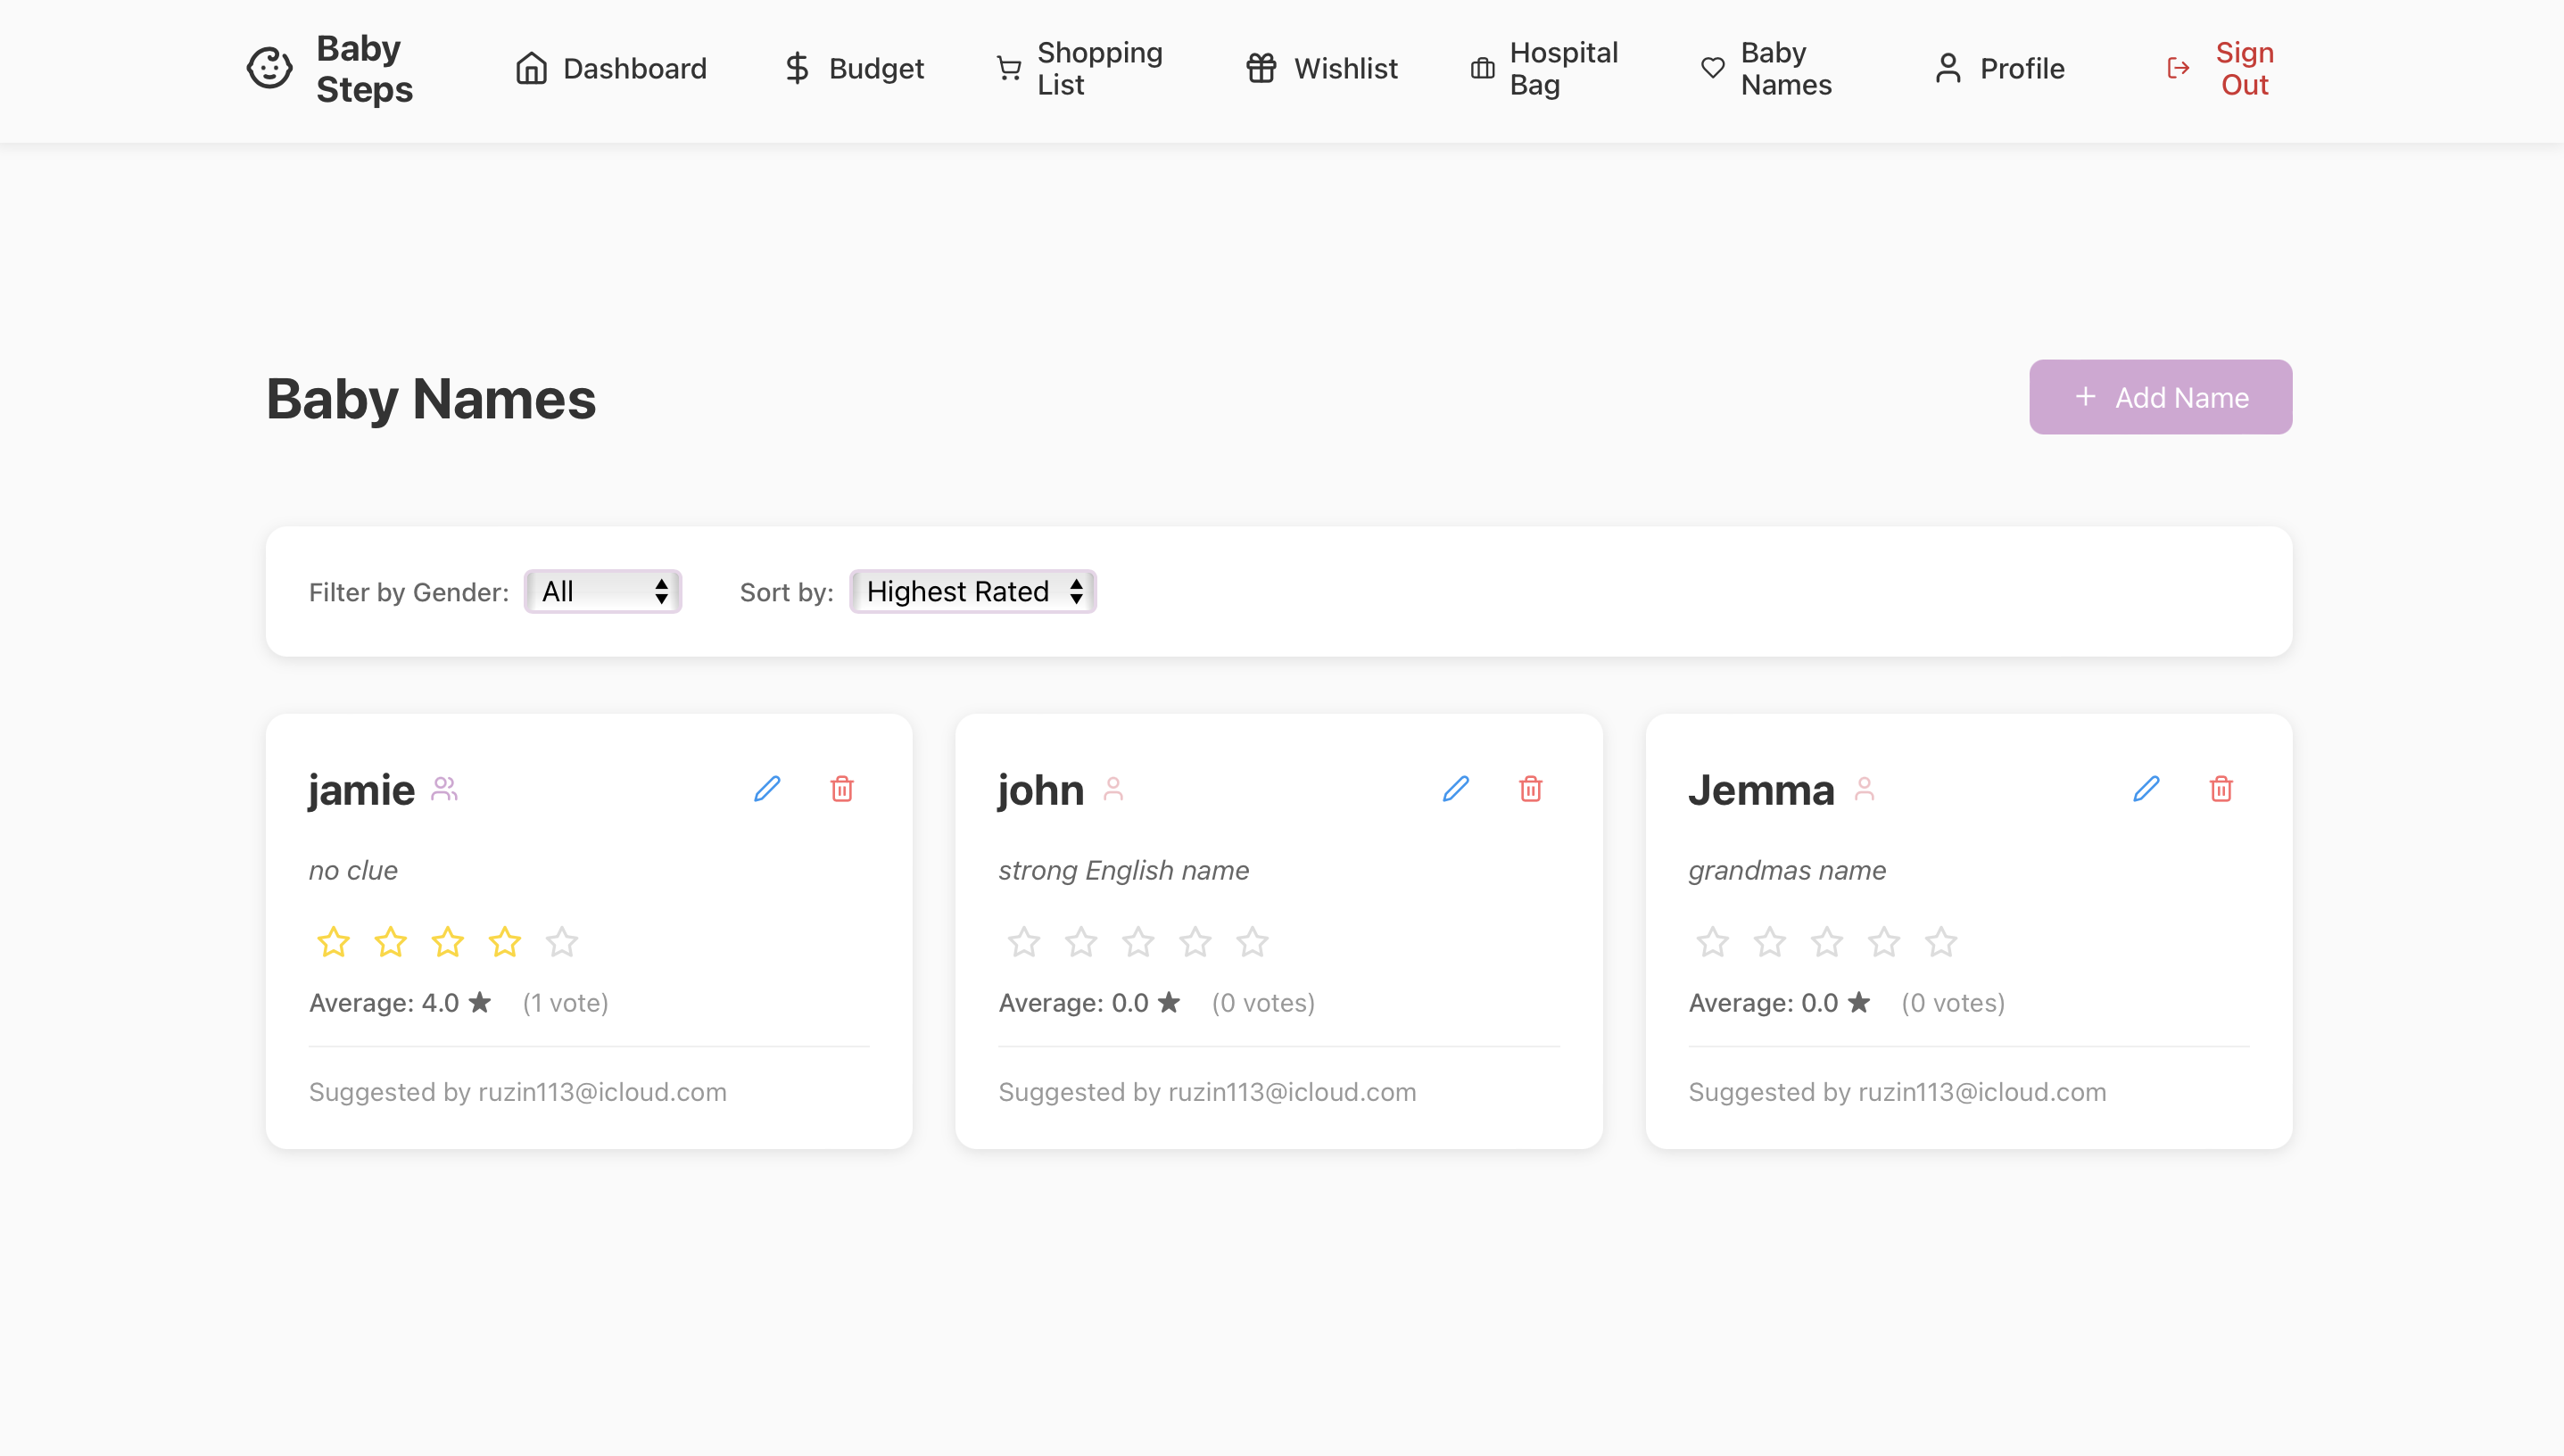
Task: Rate jamie three stars
Action: click(x=447, y=942)
